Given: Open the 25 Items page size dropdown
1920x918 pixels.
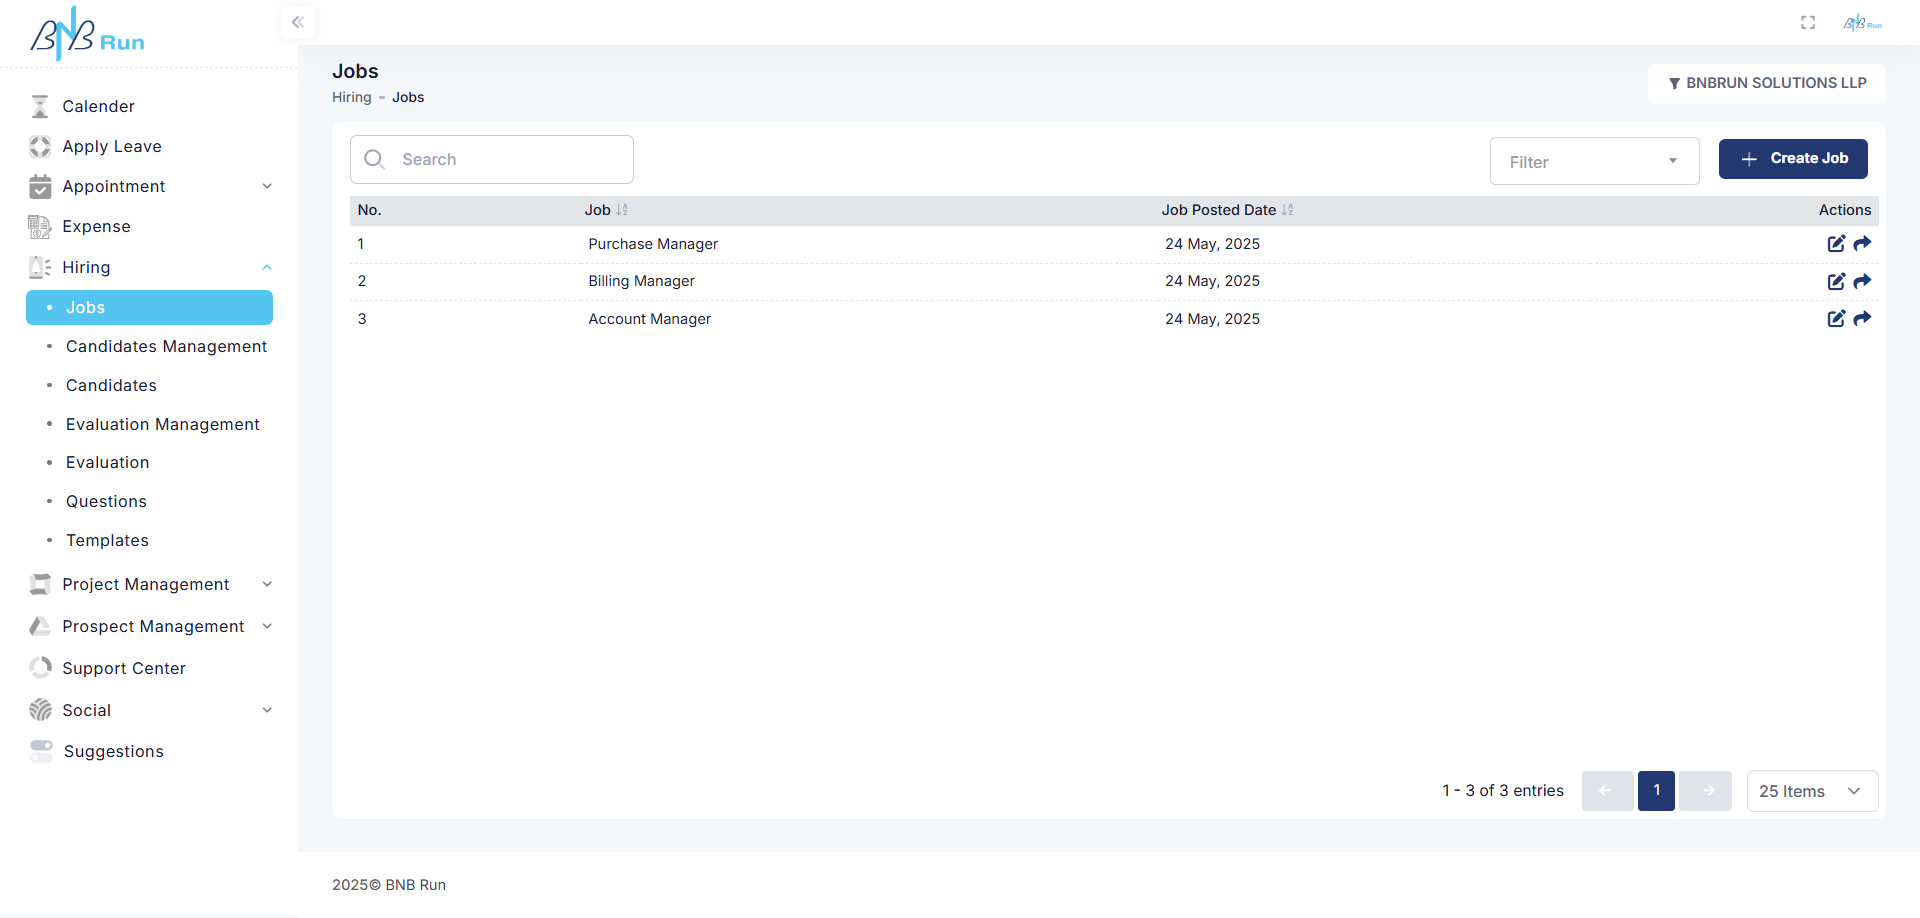Looking at the screenshot, I should [x=1812, y=791].
